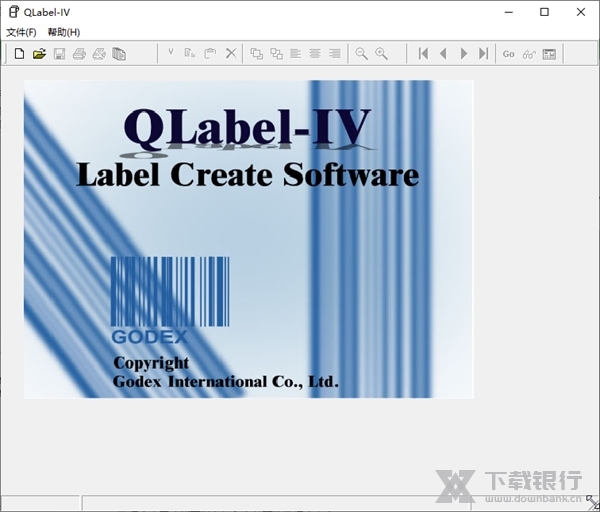
Task: Click the Zoom Out magnifier
Action: (361, 54)
